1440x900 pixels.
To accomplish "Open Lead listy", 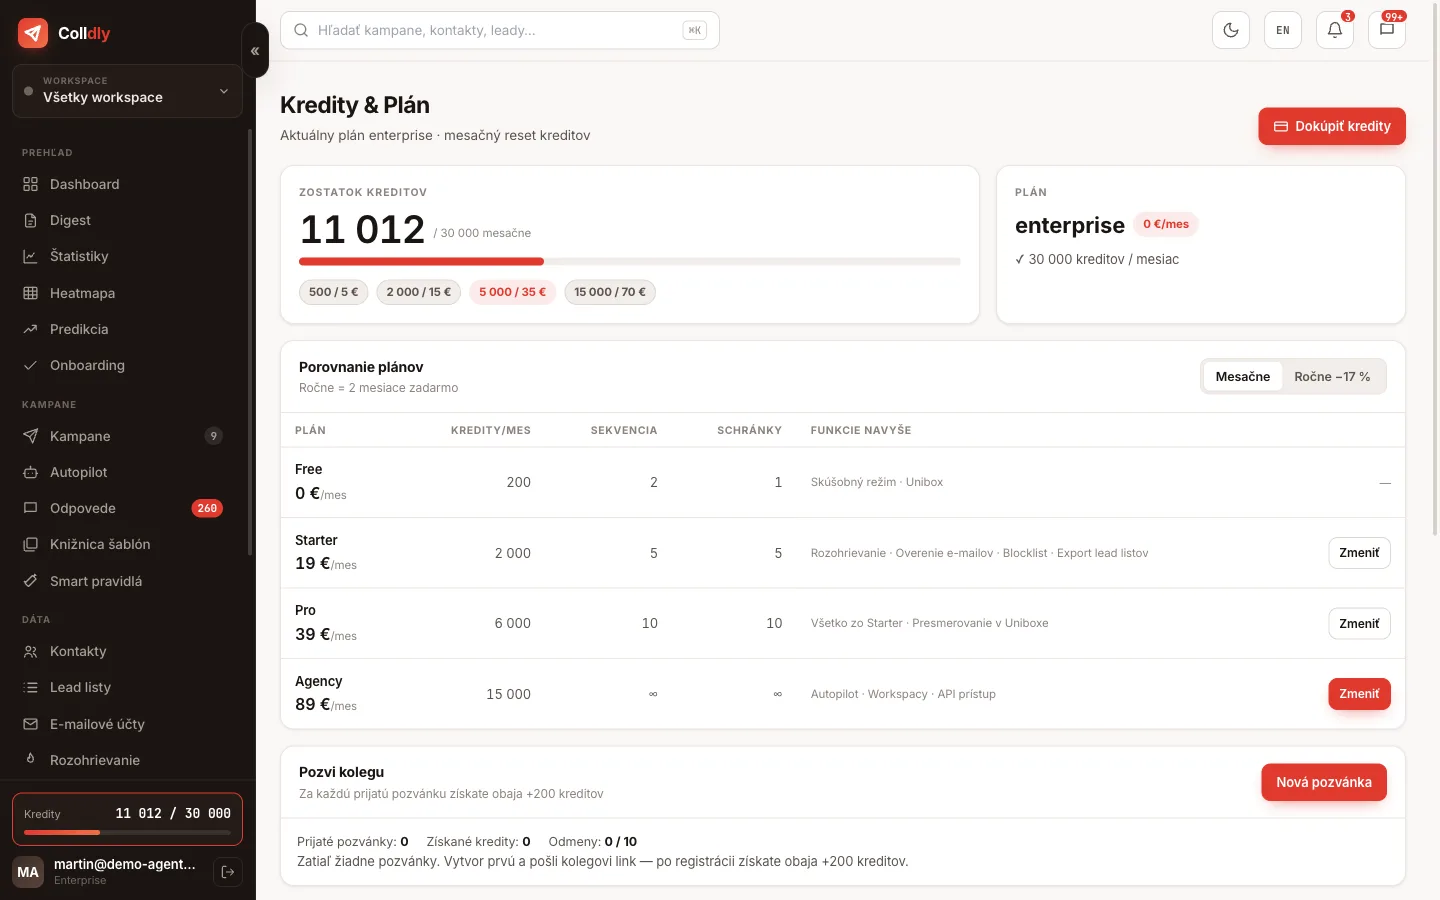I will [x=127, y=687].
